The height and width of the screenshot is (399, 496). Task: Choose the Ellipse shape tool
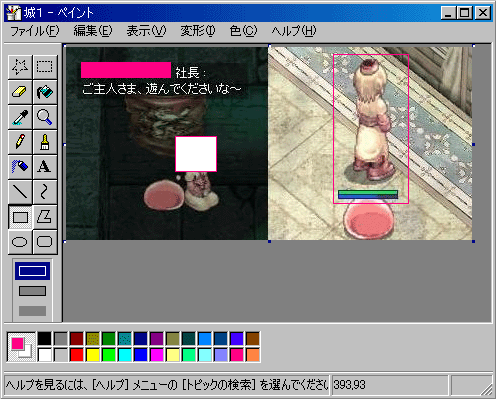[x=20, y=242]
